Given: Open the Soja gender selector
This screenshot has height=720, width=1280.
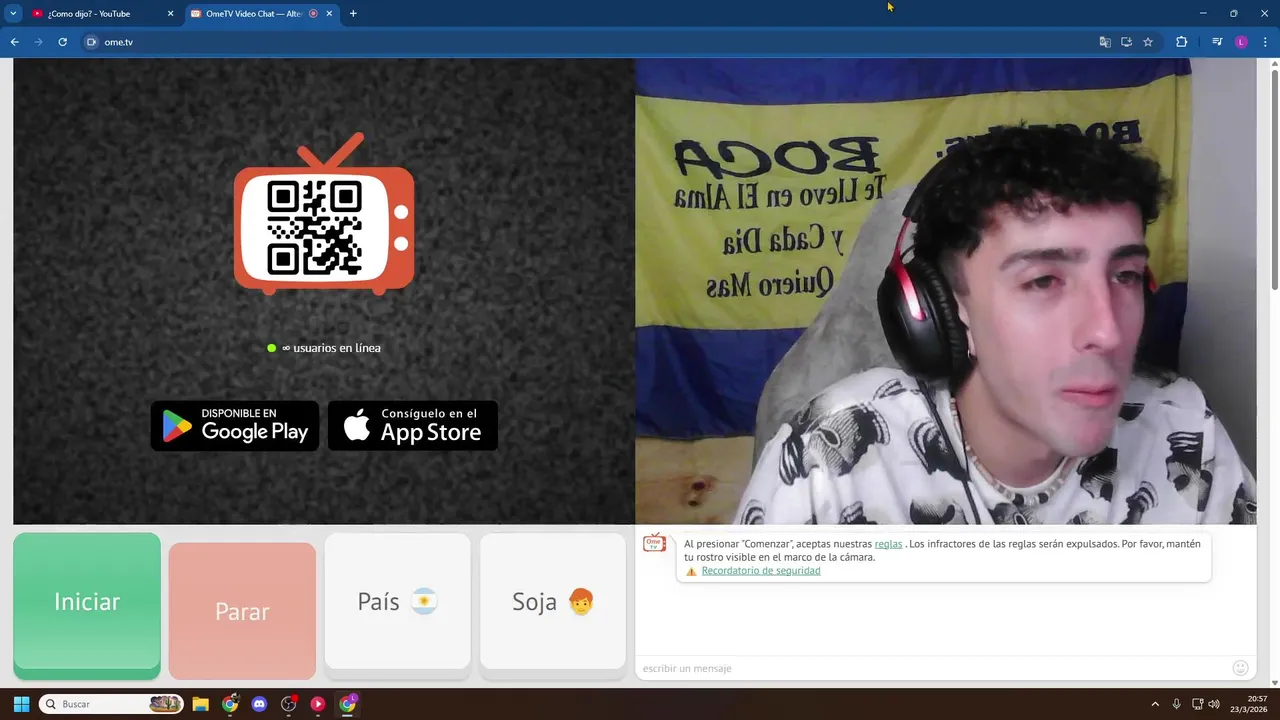Looking at the screenshot, I should [x=553, y=602].
